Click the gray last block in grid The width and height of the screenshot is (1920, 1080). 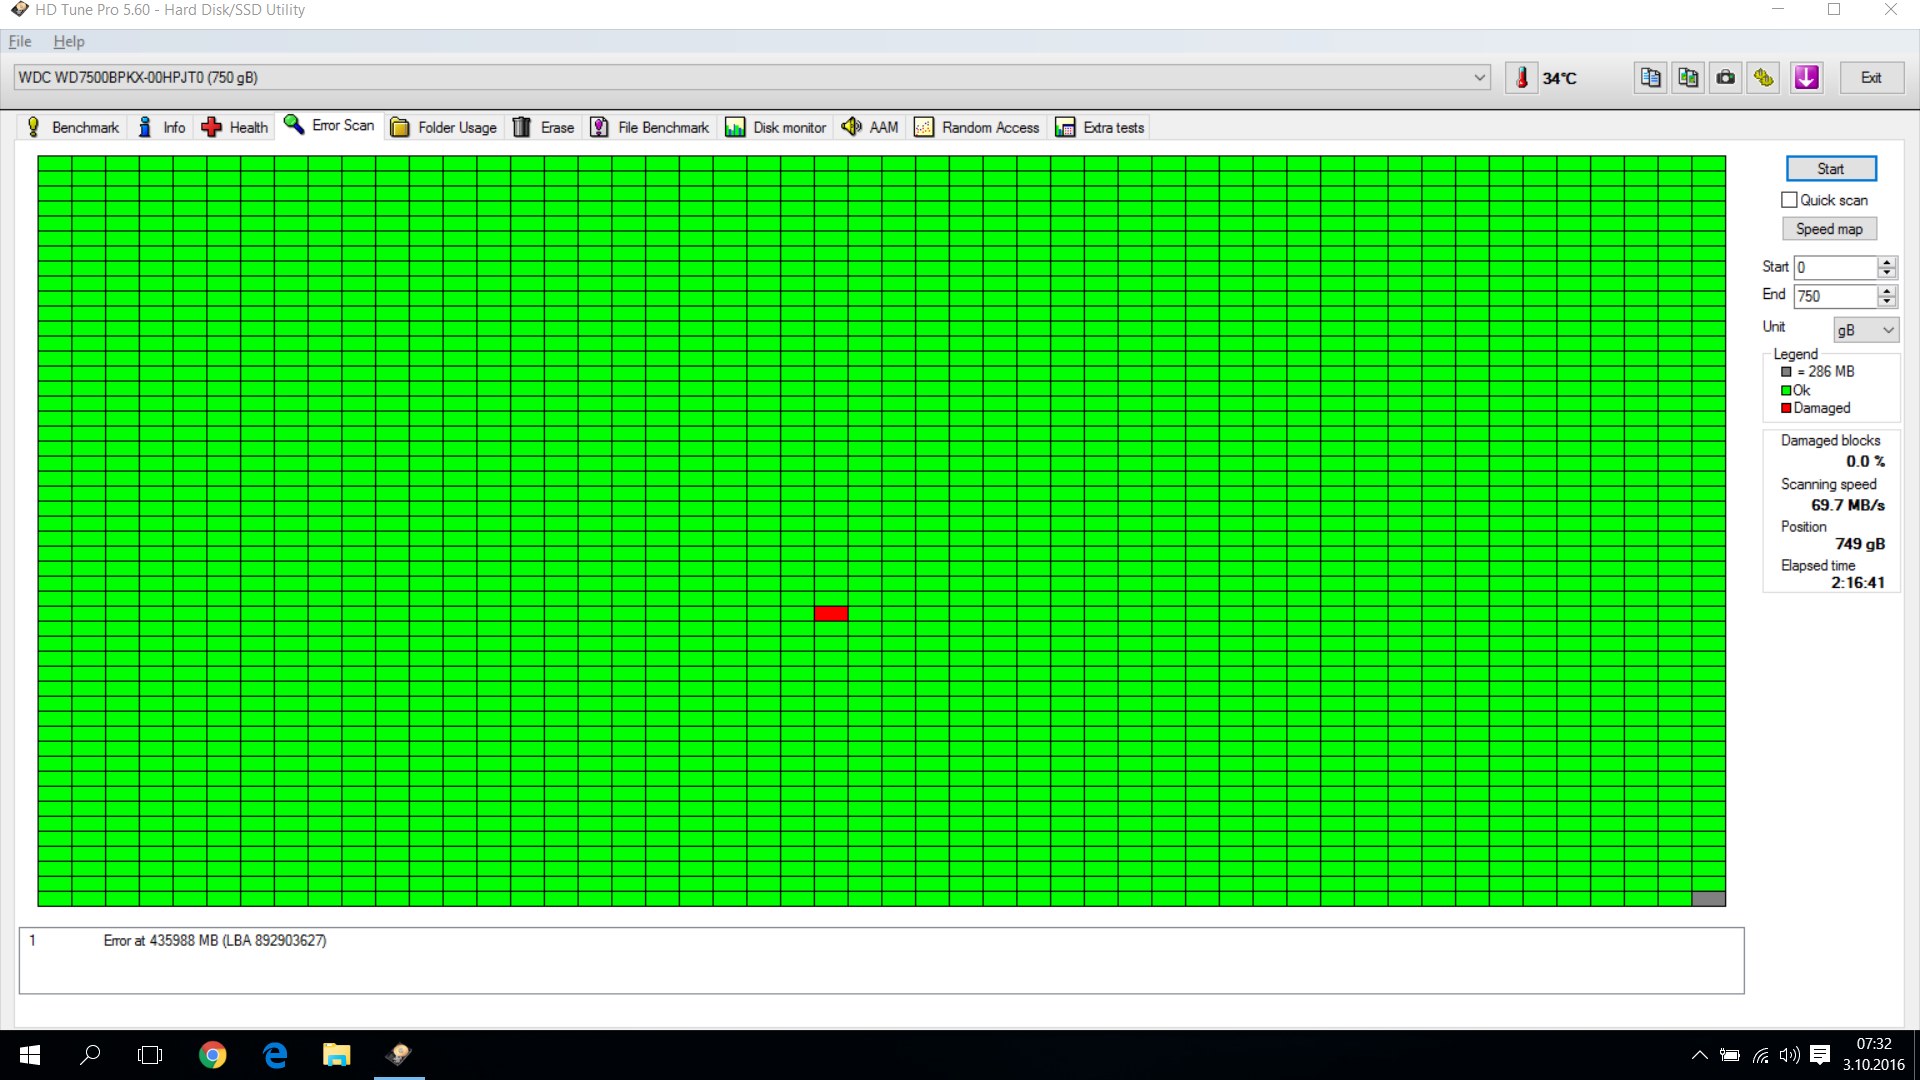(x=1708, y=899)
